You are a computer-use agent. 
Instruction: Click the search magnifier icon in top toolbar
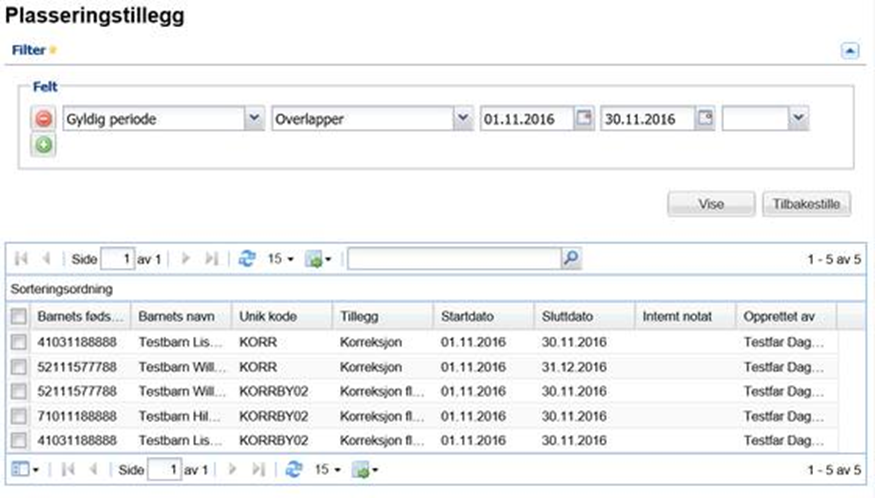click(570, 258)
